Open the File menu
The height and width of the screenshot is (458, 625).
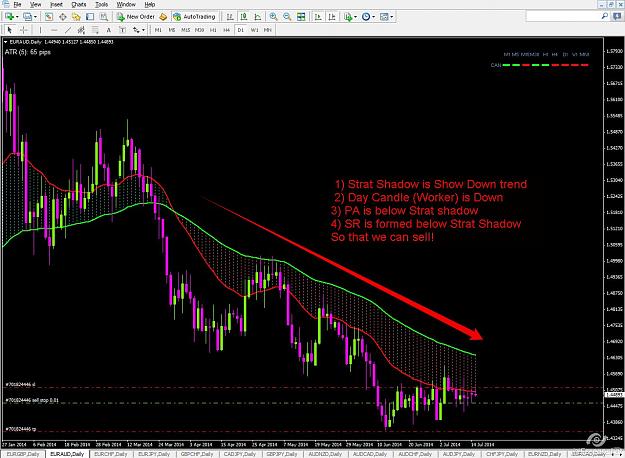pyautogui.click(x=17, y=4)
